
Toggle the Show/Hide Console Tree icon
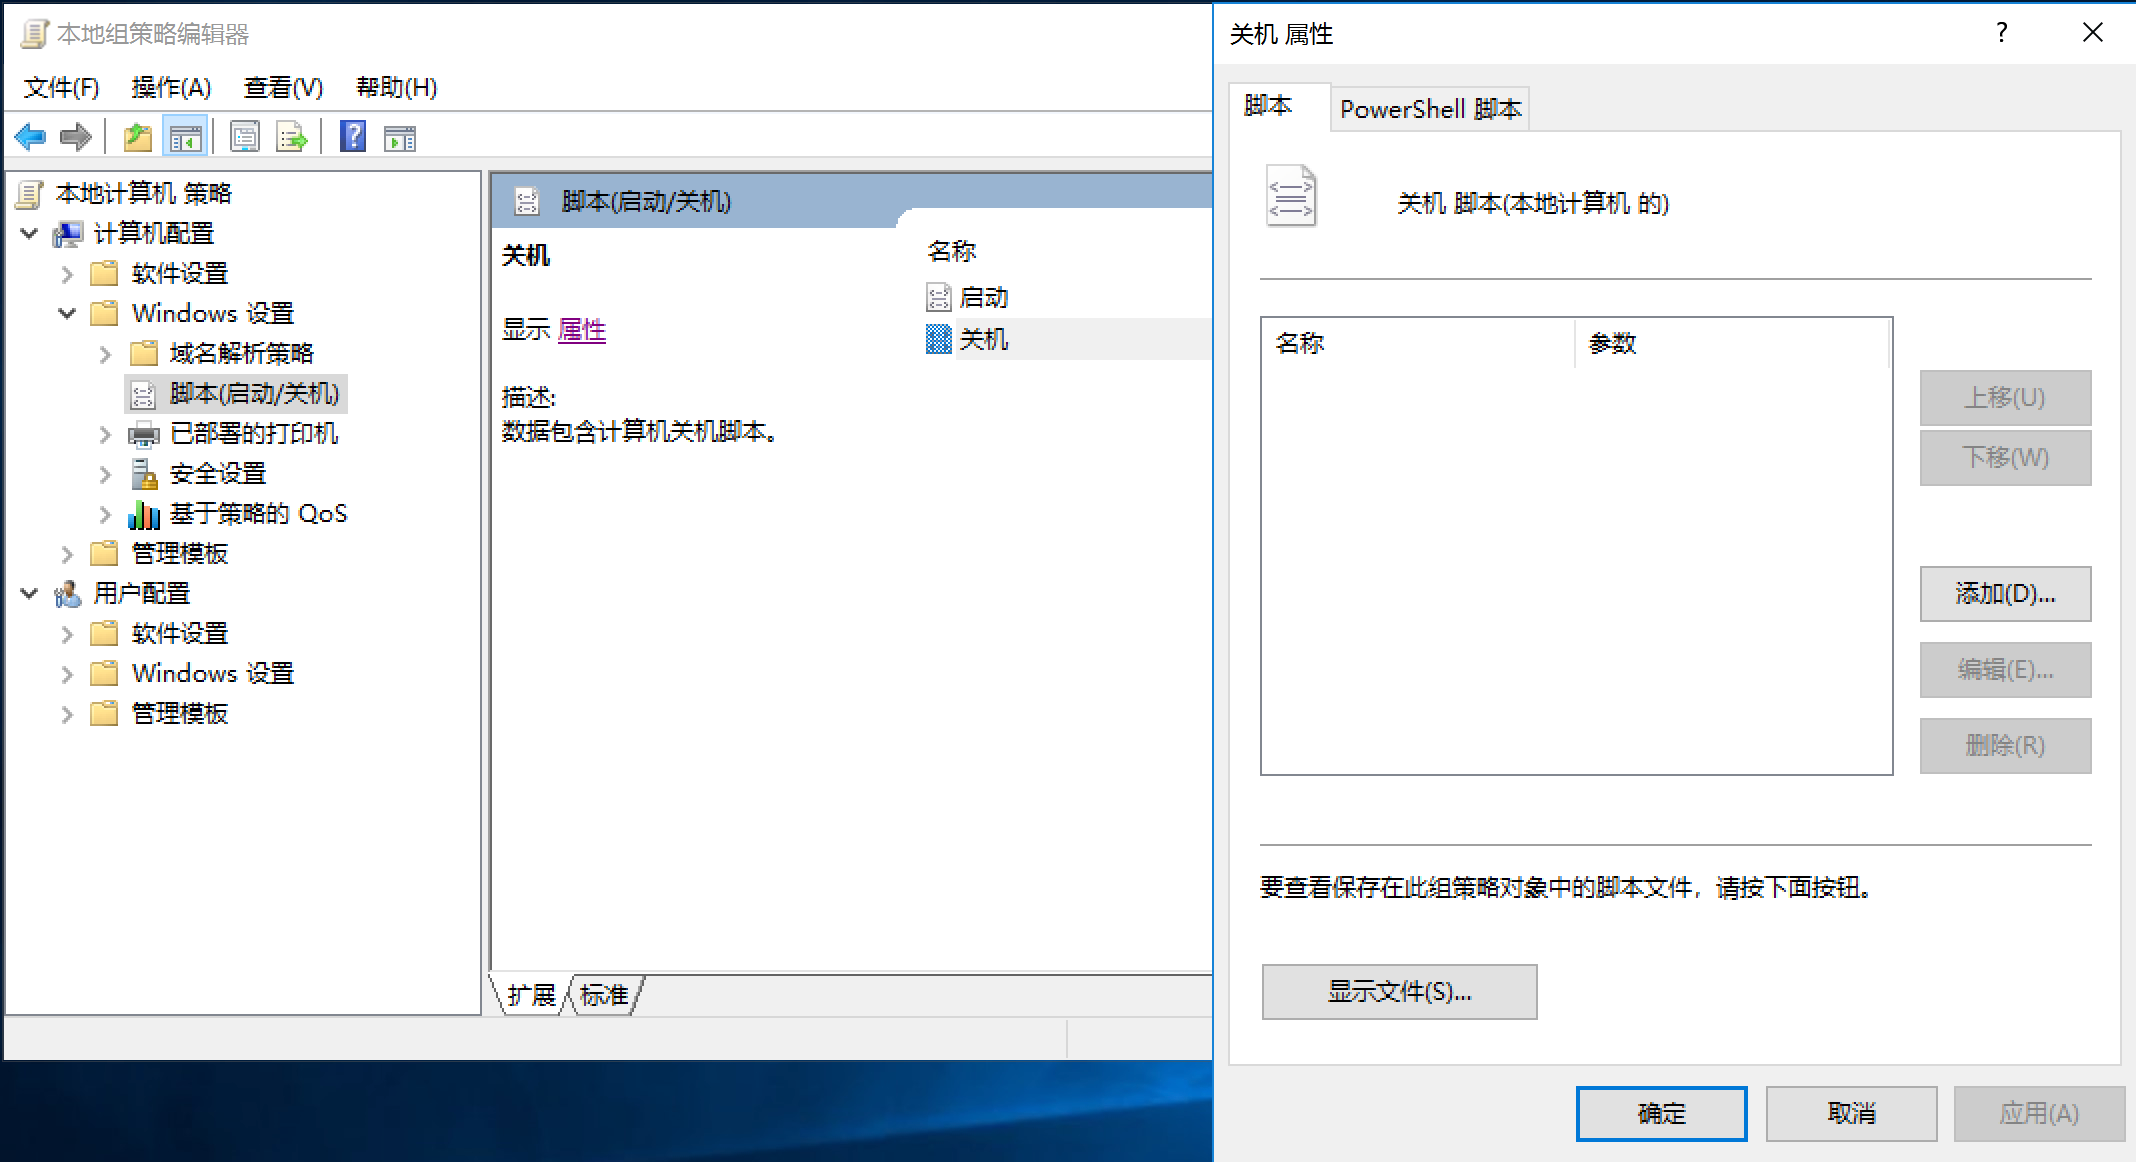click(x=186, y=137)
